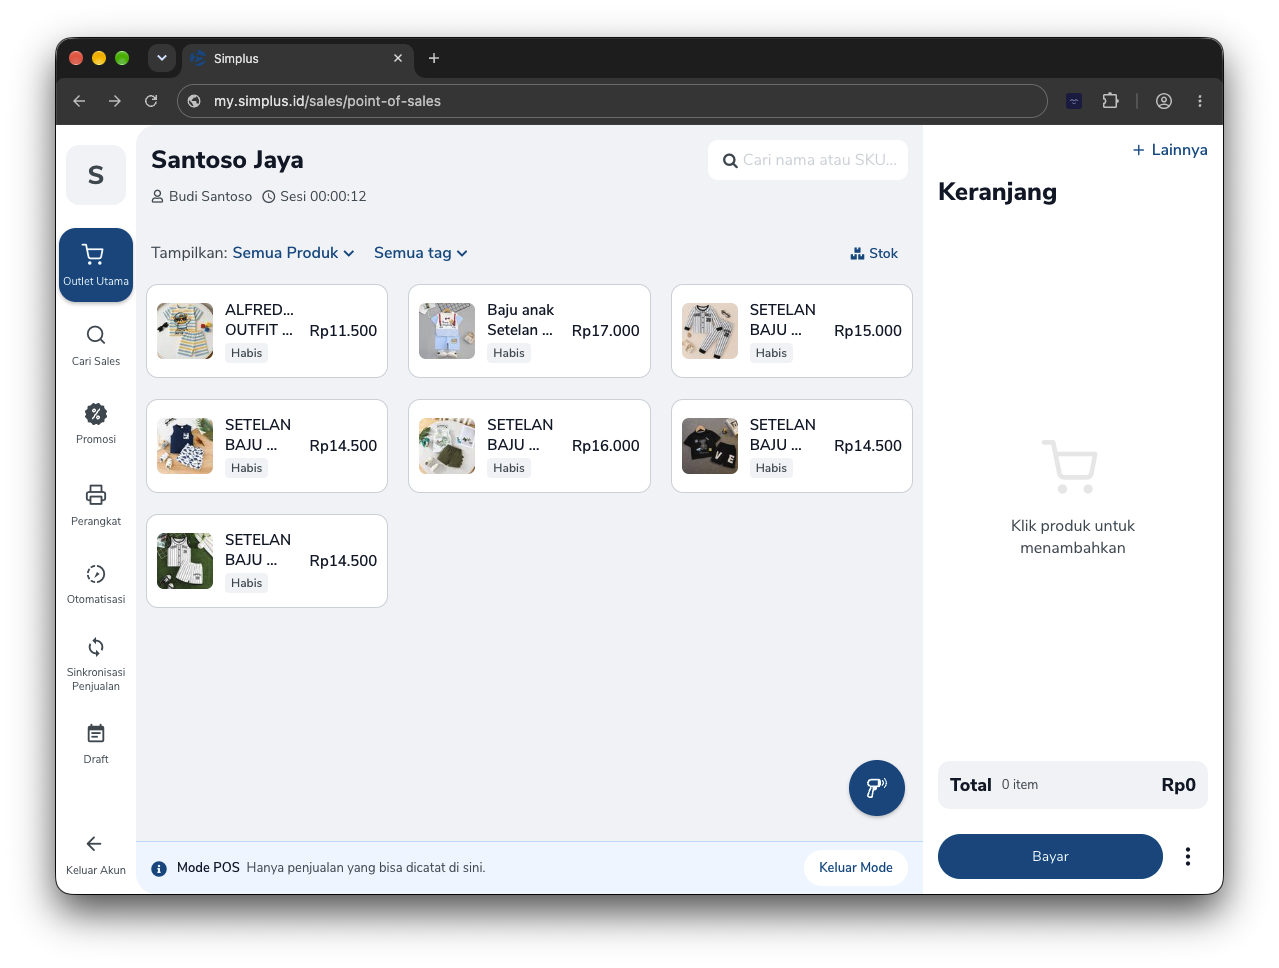The width and height of the screenshot is (1279, 968).
Task: Select Baju anak Setelan product Rp17.000
Action: pyautogui.click(x=529, y=331)
